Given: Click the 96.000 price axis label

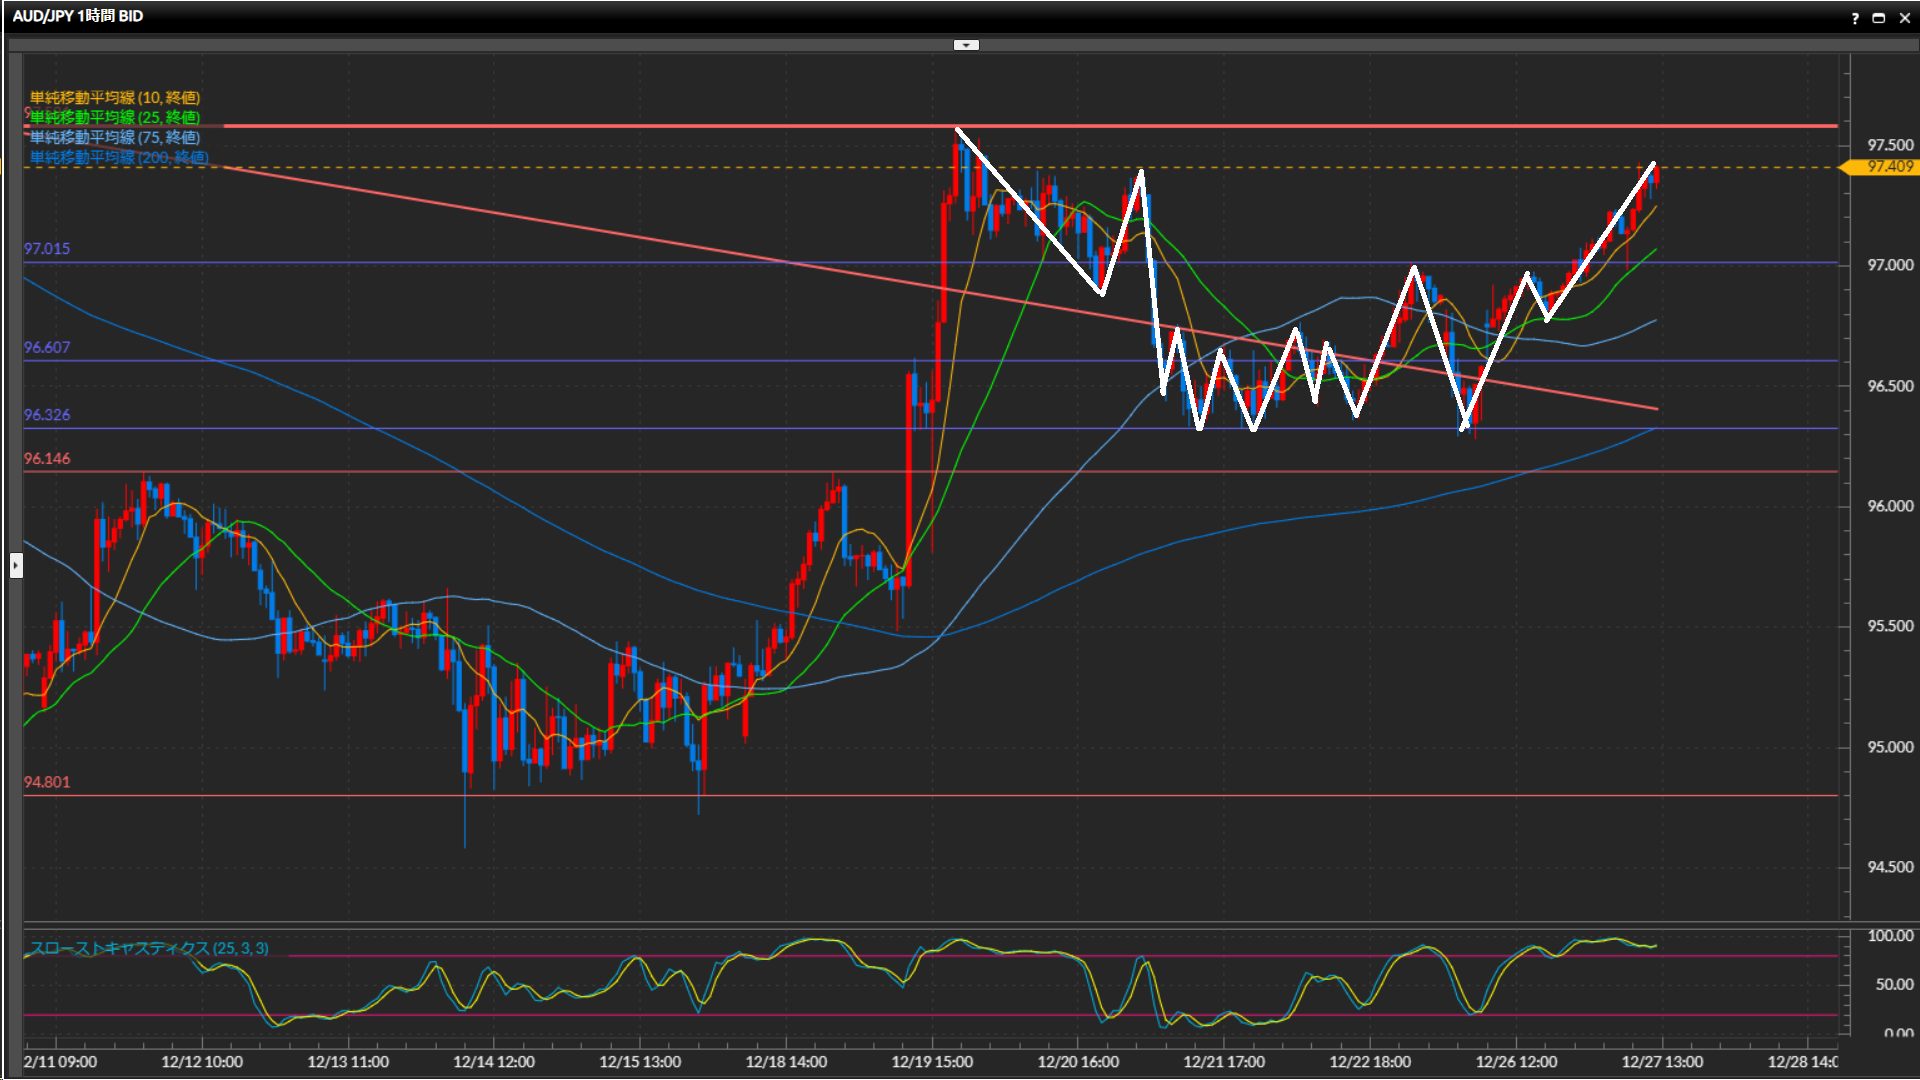Looking at the screenshot, I should [1889, 506].
